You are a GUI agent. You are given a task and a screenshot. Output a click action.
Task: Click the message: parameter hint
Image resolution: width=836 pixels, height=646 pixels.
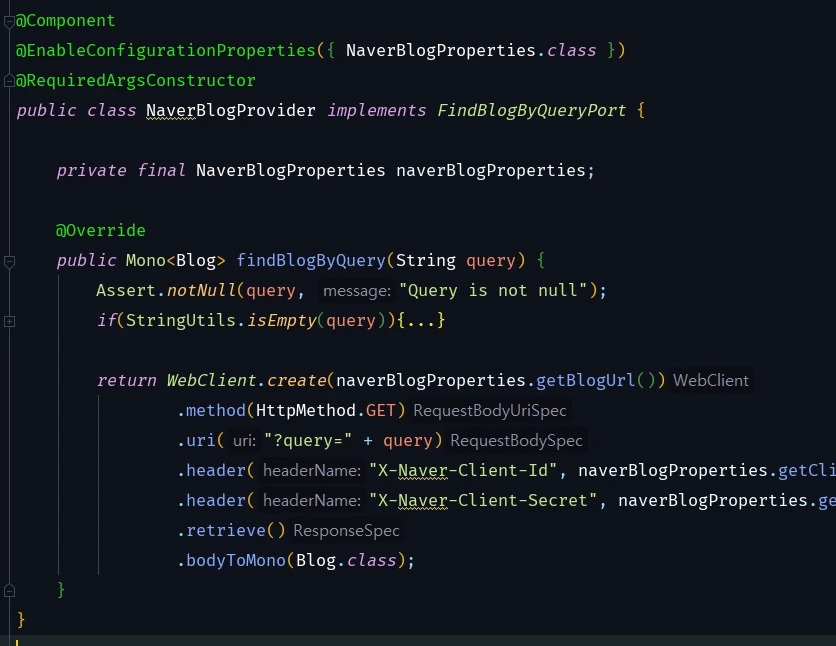(357, 291)
